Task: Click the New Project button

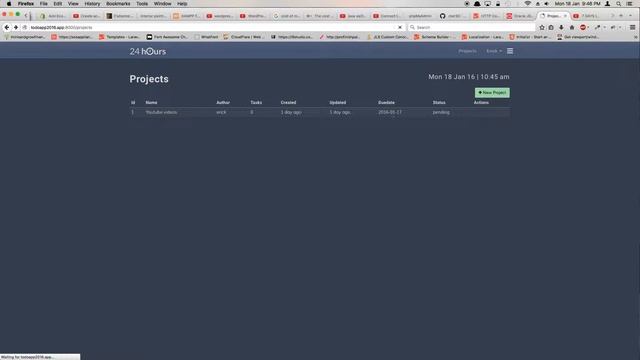Action: (492, 93)
